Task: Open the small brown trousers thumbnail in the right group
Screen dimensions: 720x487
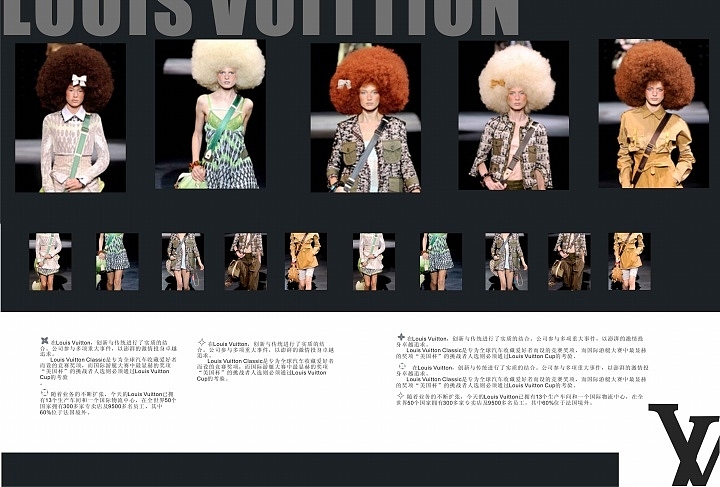Action: point(569,262)
